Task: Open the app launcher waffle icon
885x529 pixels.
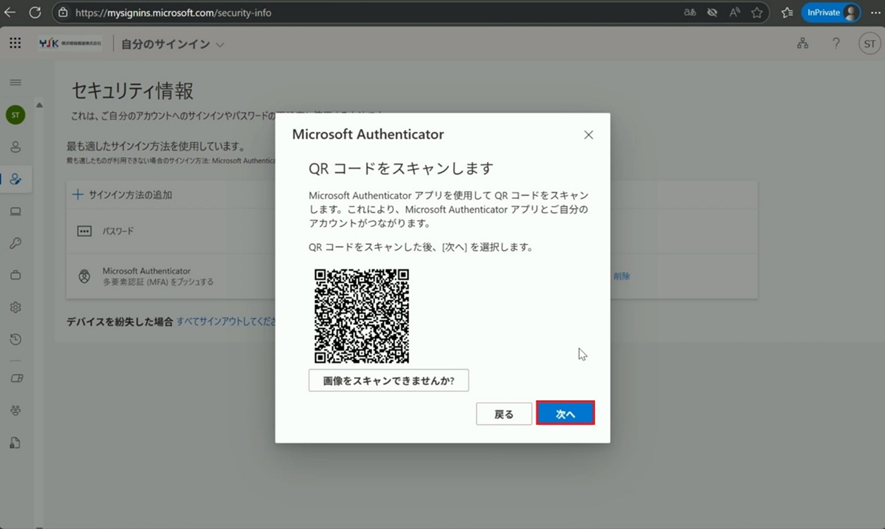Action: [15, 44]
